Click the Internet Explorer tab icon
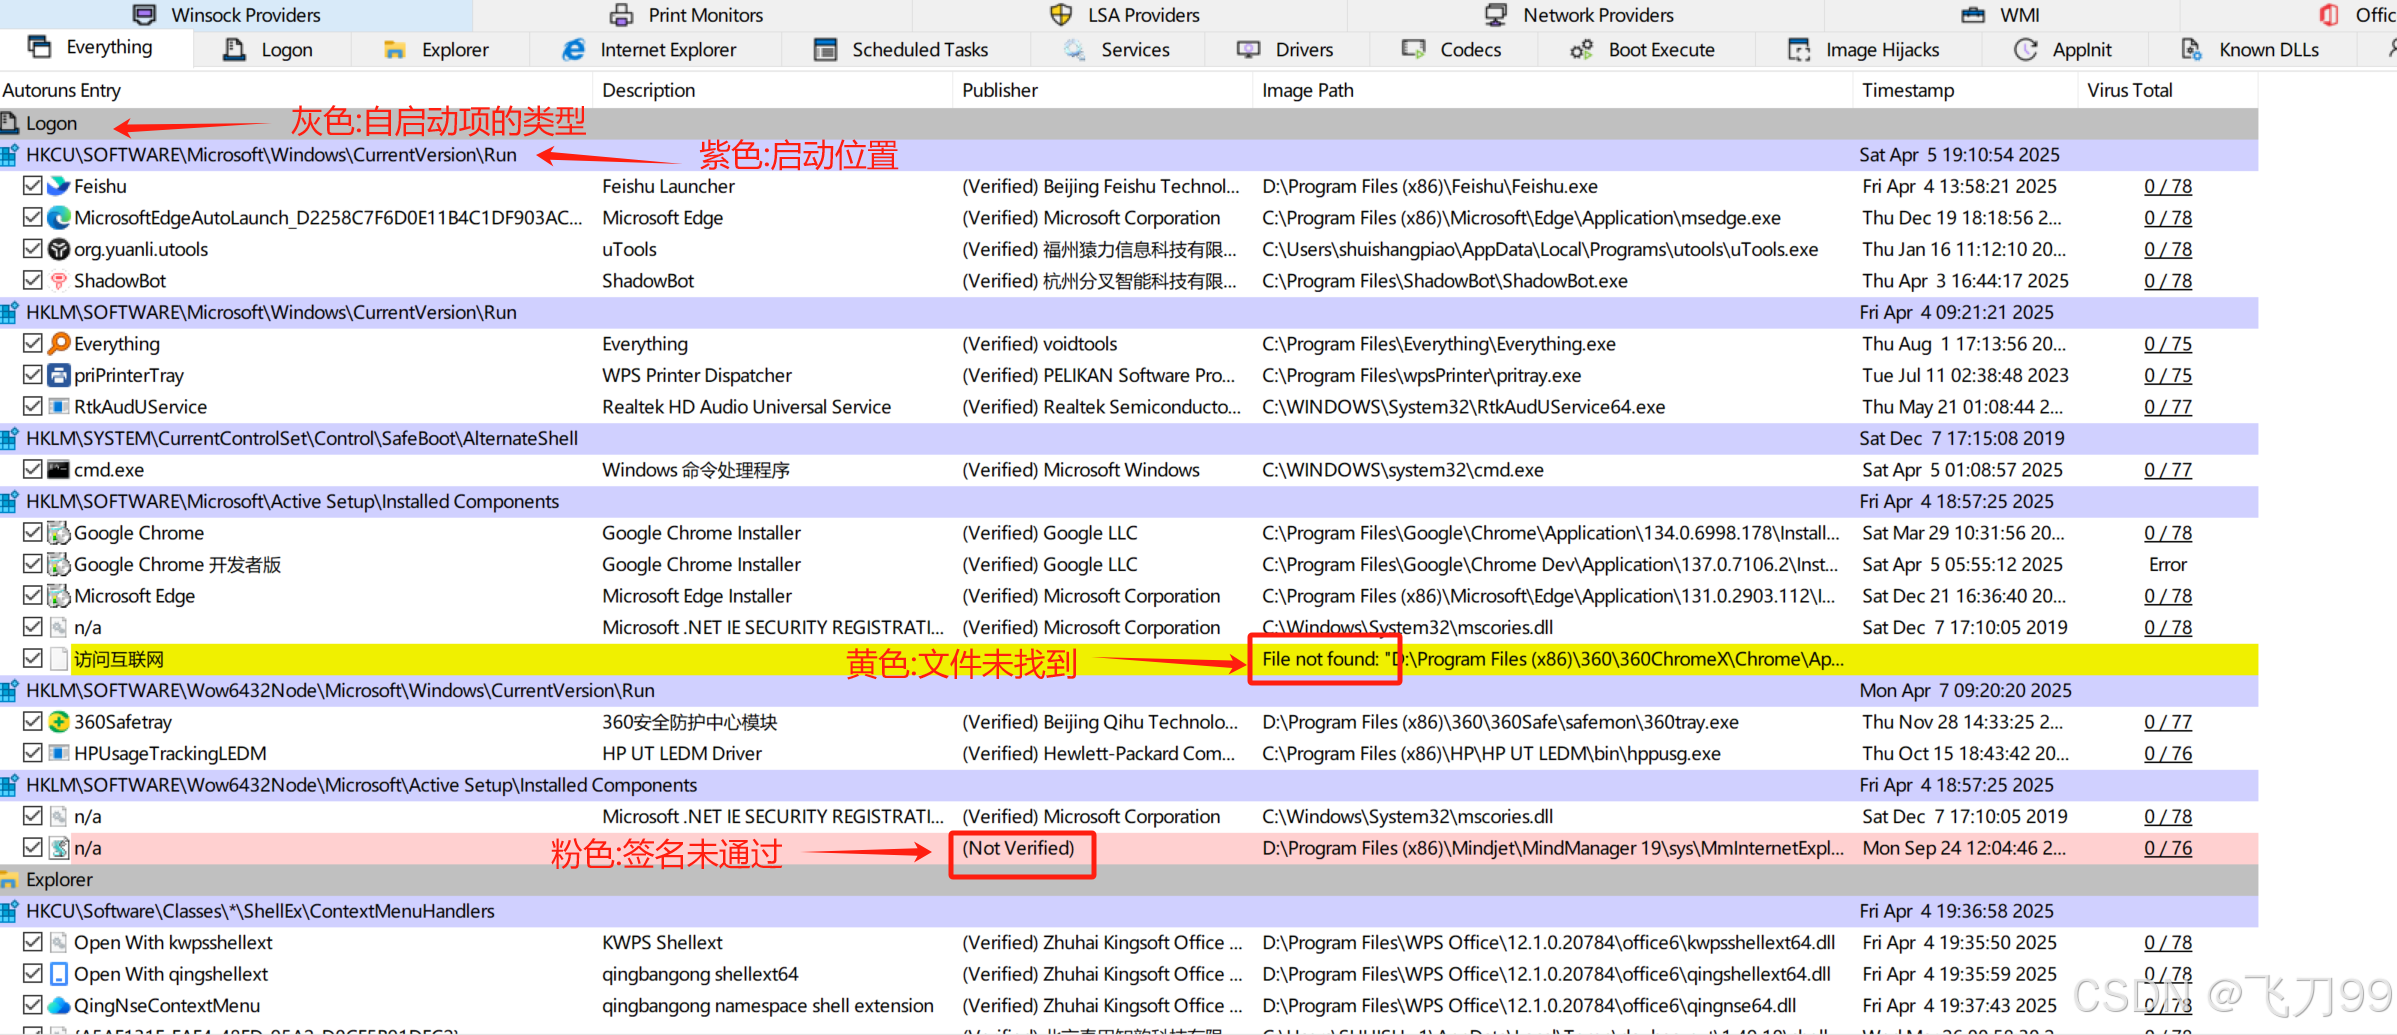The image size is (2397, 1035). 574,49
